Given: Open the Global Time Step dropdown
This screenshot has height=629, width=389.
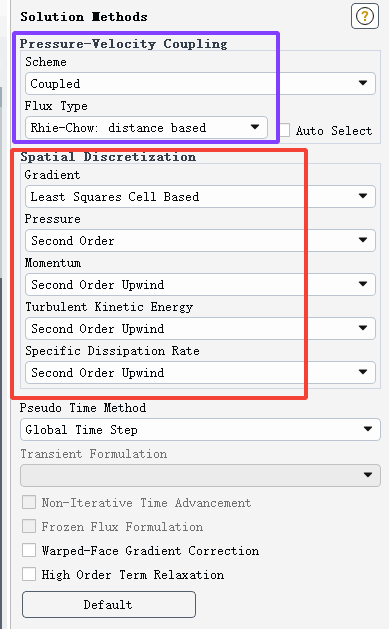Looking at the screenshot, I should pyautogui.click(x=200, y=430).
